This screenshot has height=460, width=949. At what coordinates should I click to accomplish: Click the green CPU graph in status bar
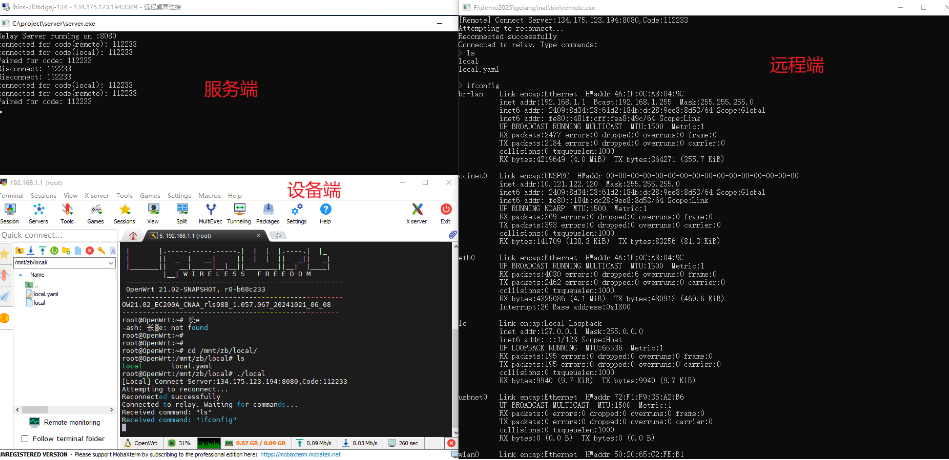(209, 443)
